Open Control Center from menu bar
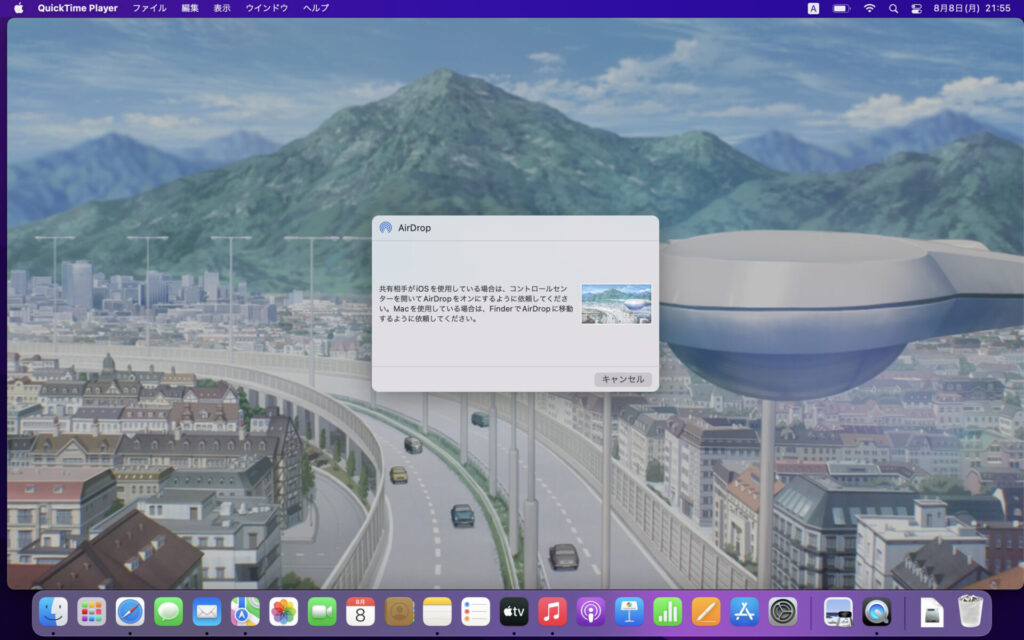Viewport: 1024px width, 640px height. pos(917,8)
